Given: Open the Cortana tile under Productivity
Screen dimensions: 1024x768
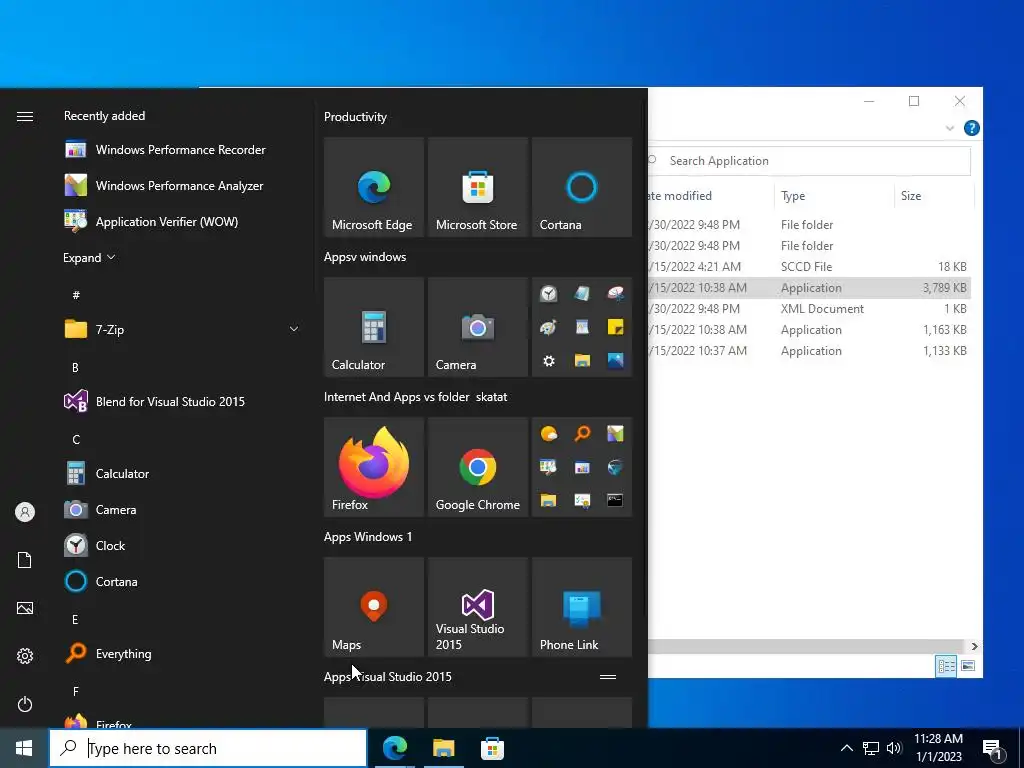Looking at the screenshot, I should click(582, 187).
